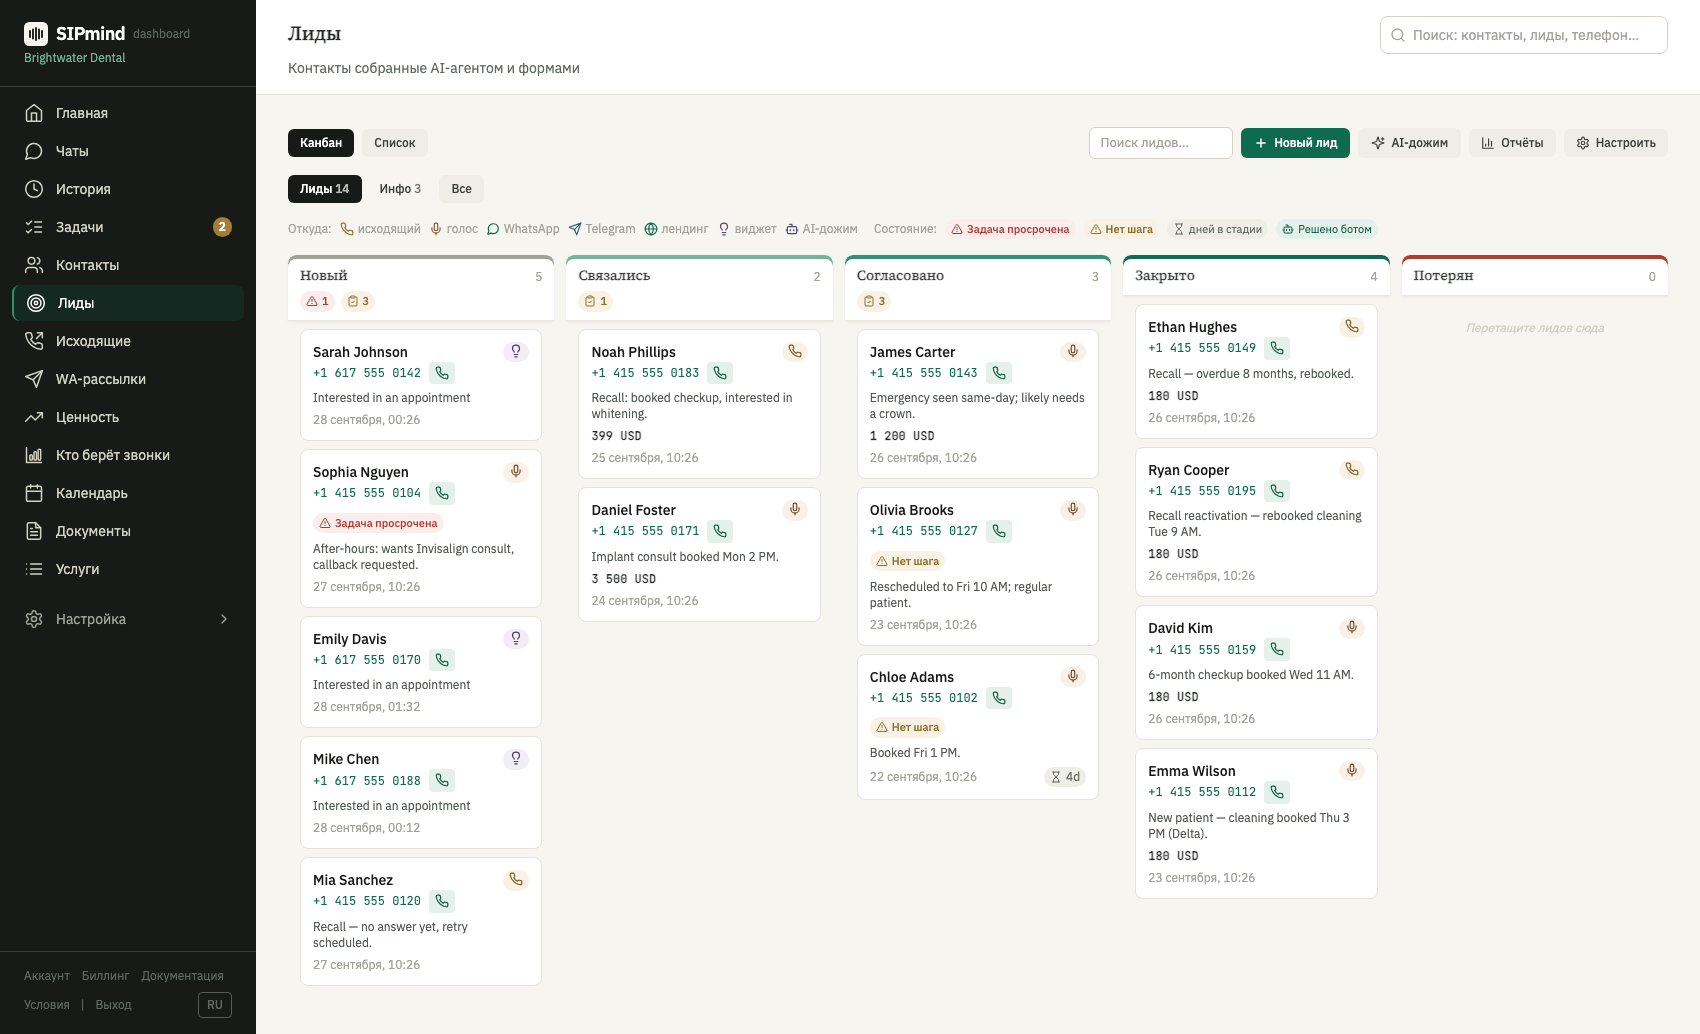Image resolution: width=1700 pixels, height=1034 pixels.
Task: Click source icon on Ryan Cooper card
Action: (1352, 469)
